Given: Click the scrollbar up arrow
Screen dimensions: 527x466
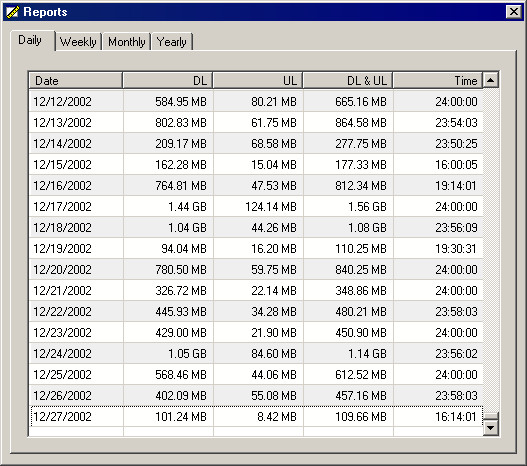Looking at the screenshot, I should (491, 80).
